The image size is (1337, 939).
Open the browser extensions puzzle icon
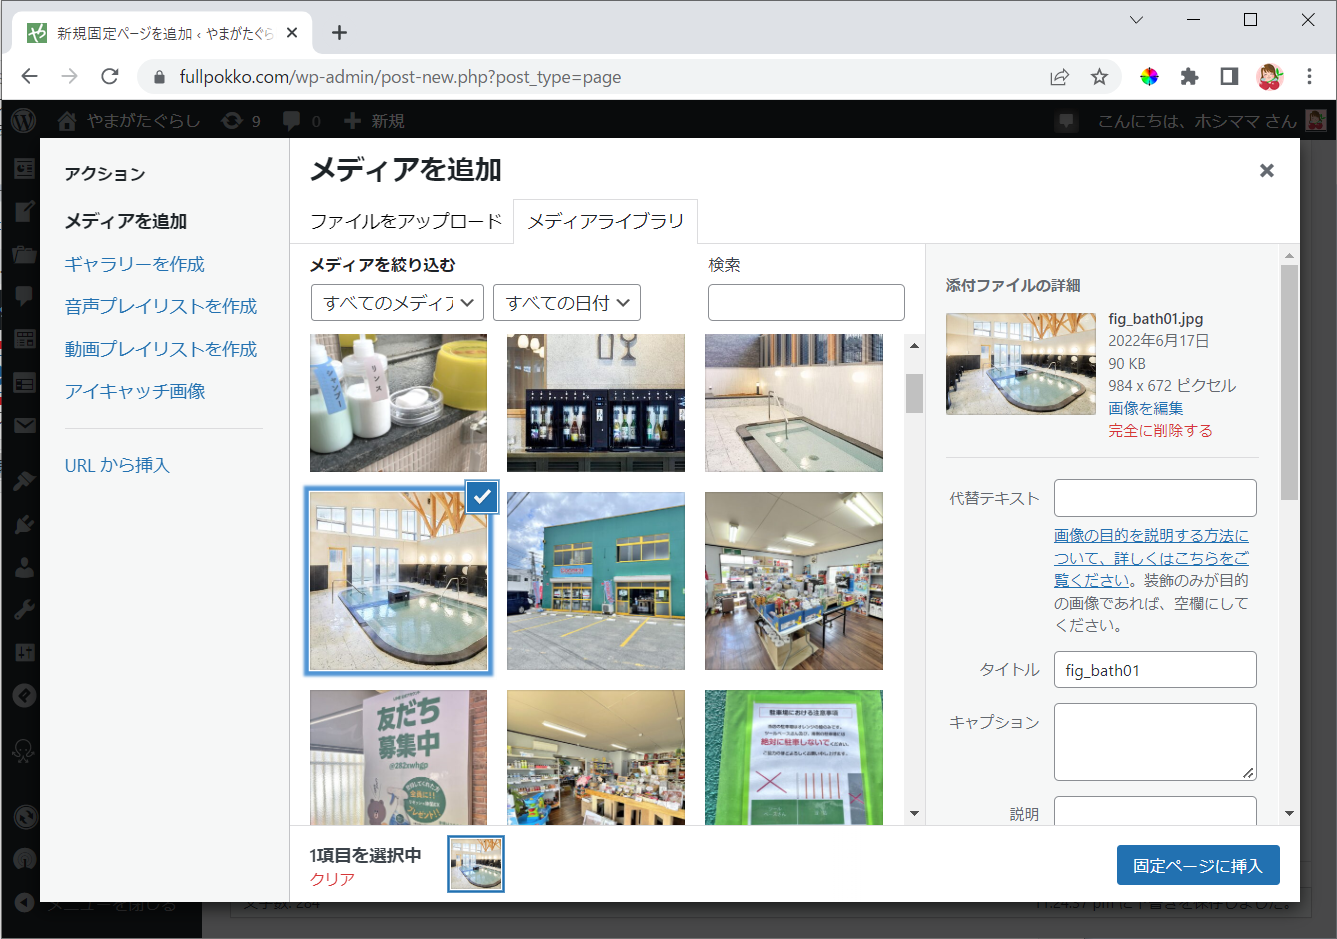point(1189,77)
